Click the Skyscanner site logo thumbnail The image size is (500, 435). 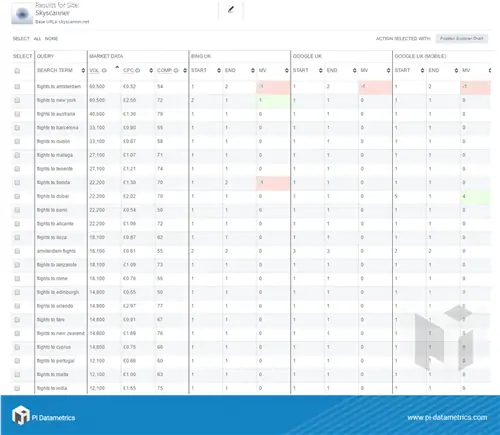click(22, 14)
